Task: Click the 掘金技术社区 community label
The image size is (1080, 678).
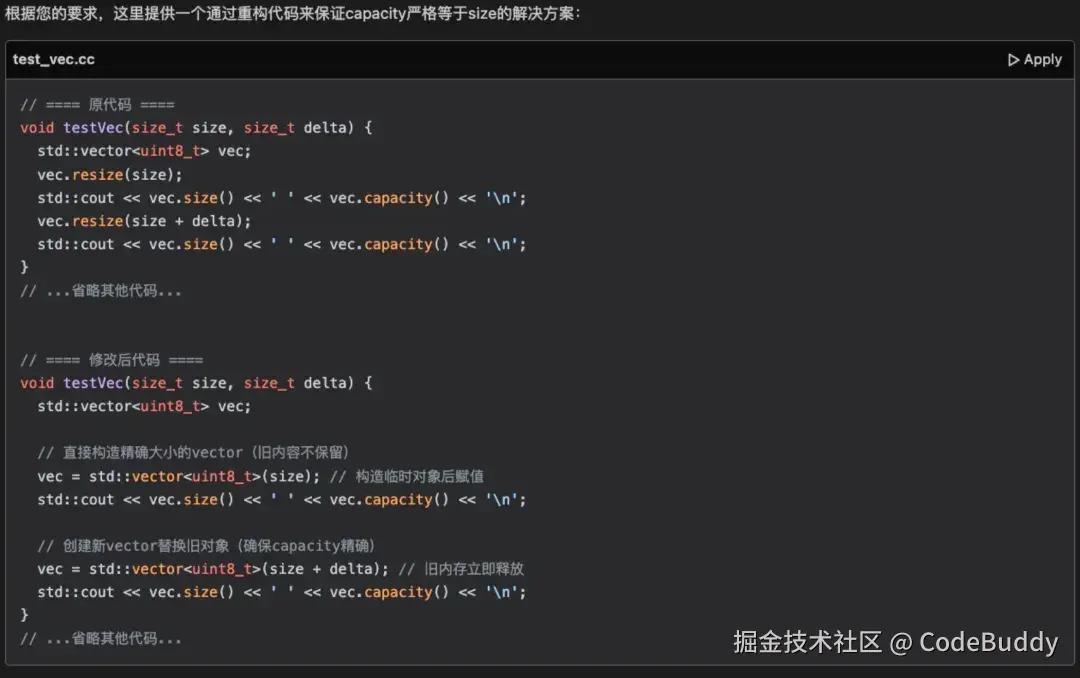Action: 808,642
